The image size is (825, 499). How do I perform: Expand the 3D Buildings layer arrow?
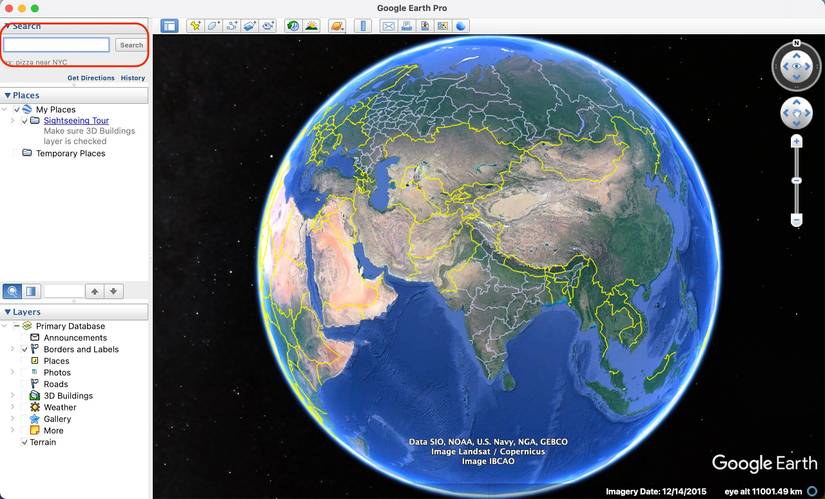pyautogui.click(x=13, y=396)
